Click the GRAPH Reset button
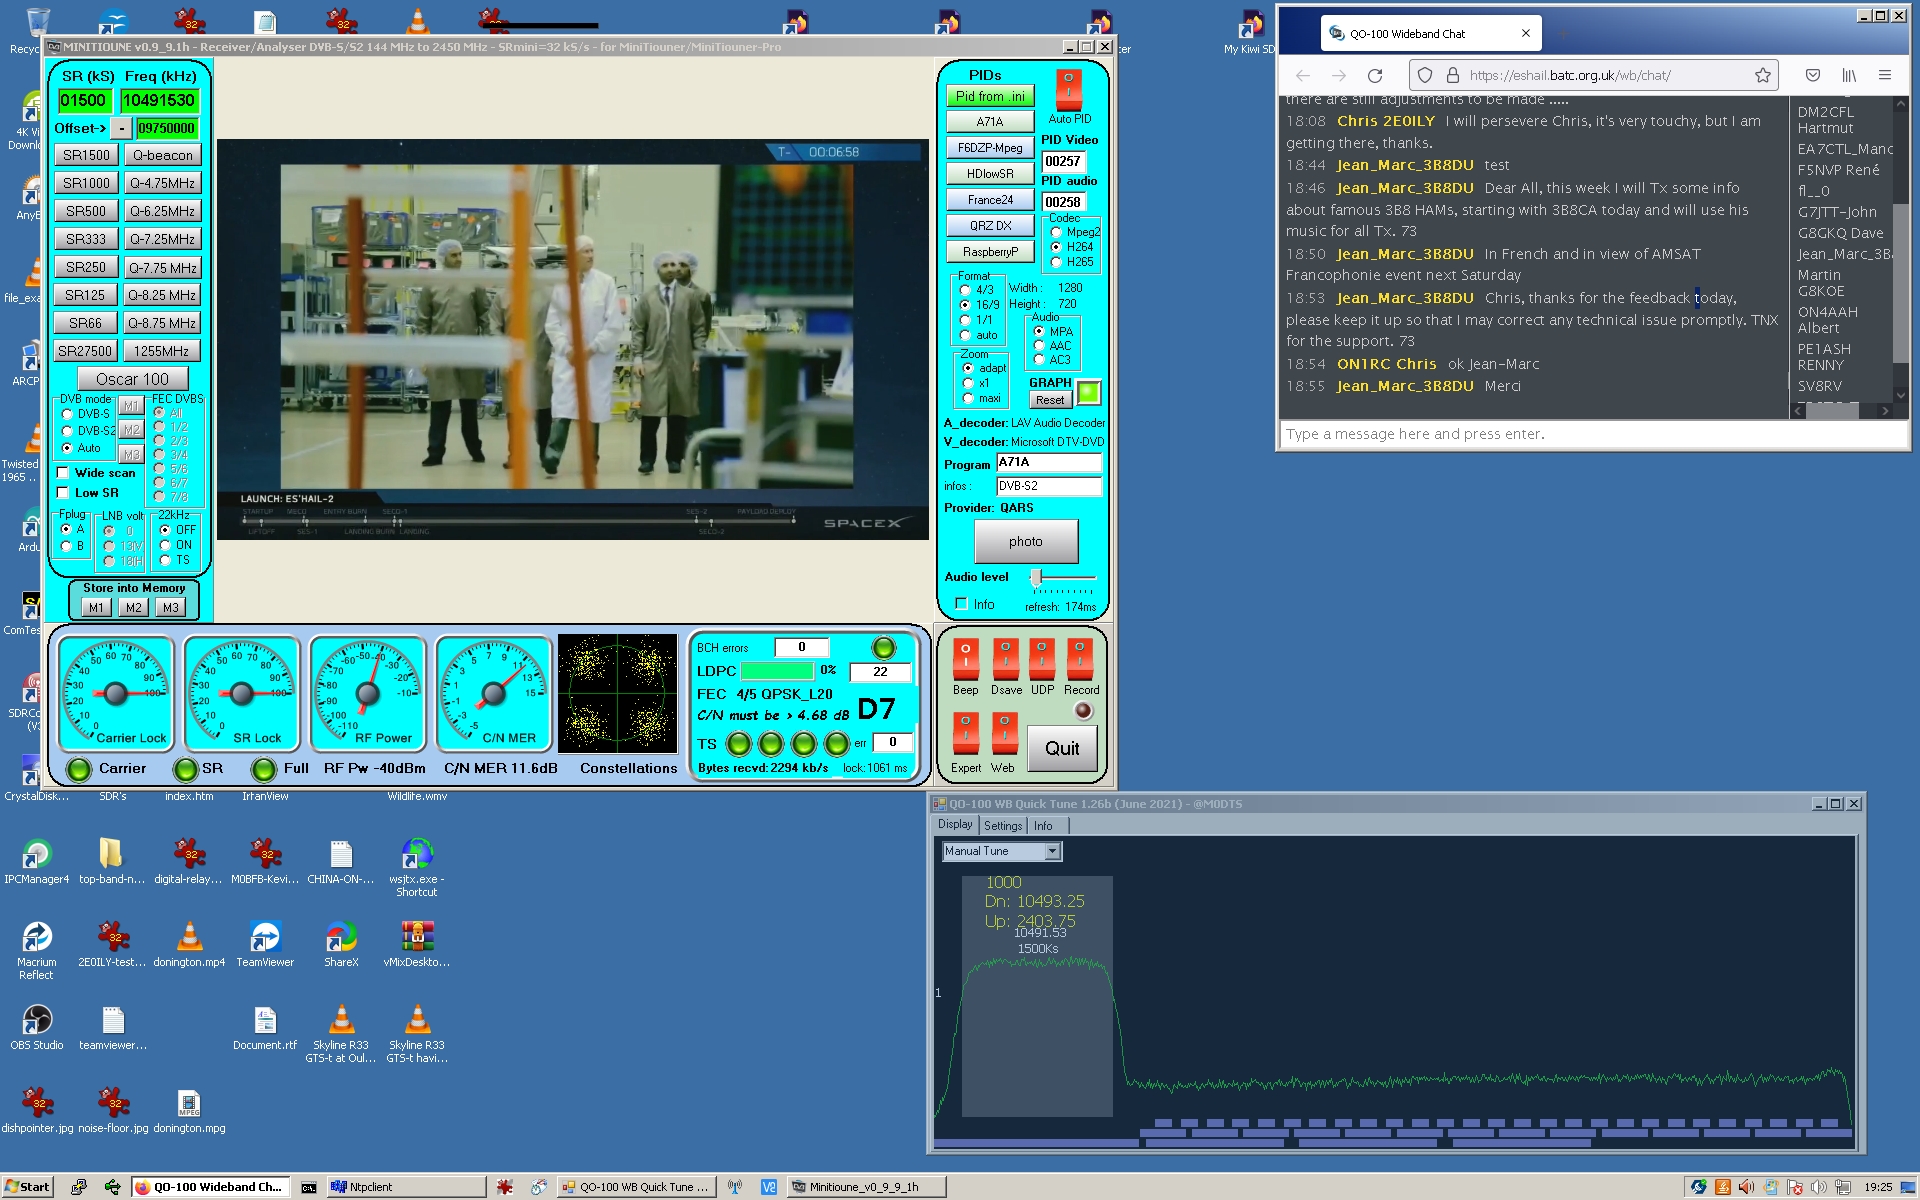 coord(1050,400)
